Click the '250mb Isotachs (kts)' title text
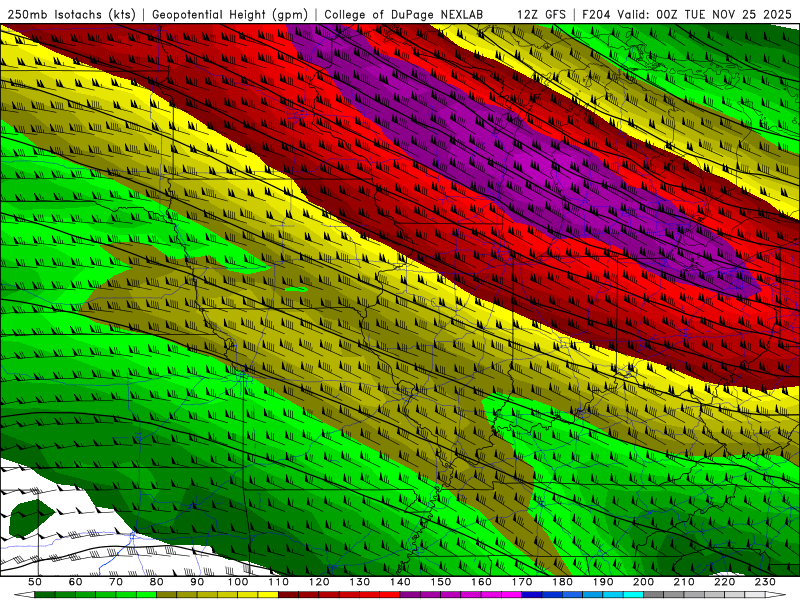 72,14
